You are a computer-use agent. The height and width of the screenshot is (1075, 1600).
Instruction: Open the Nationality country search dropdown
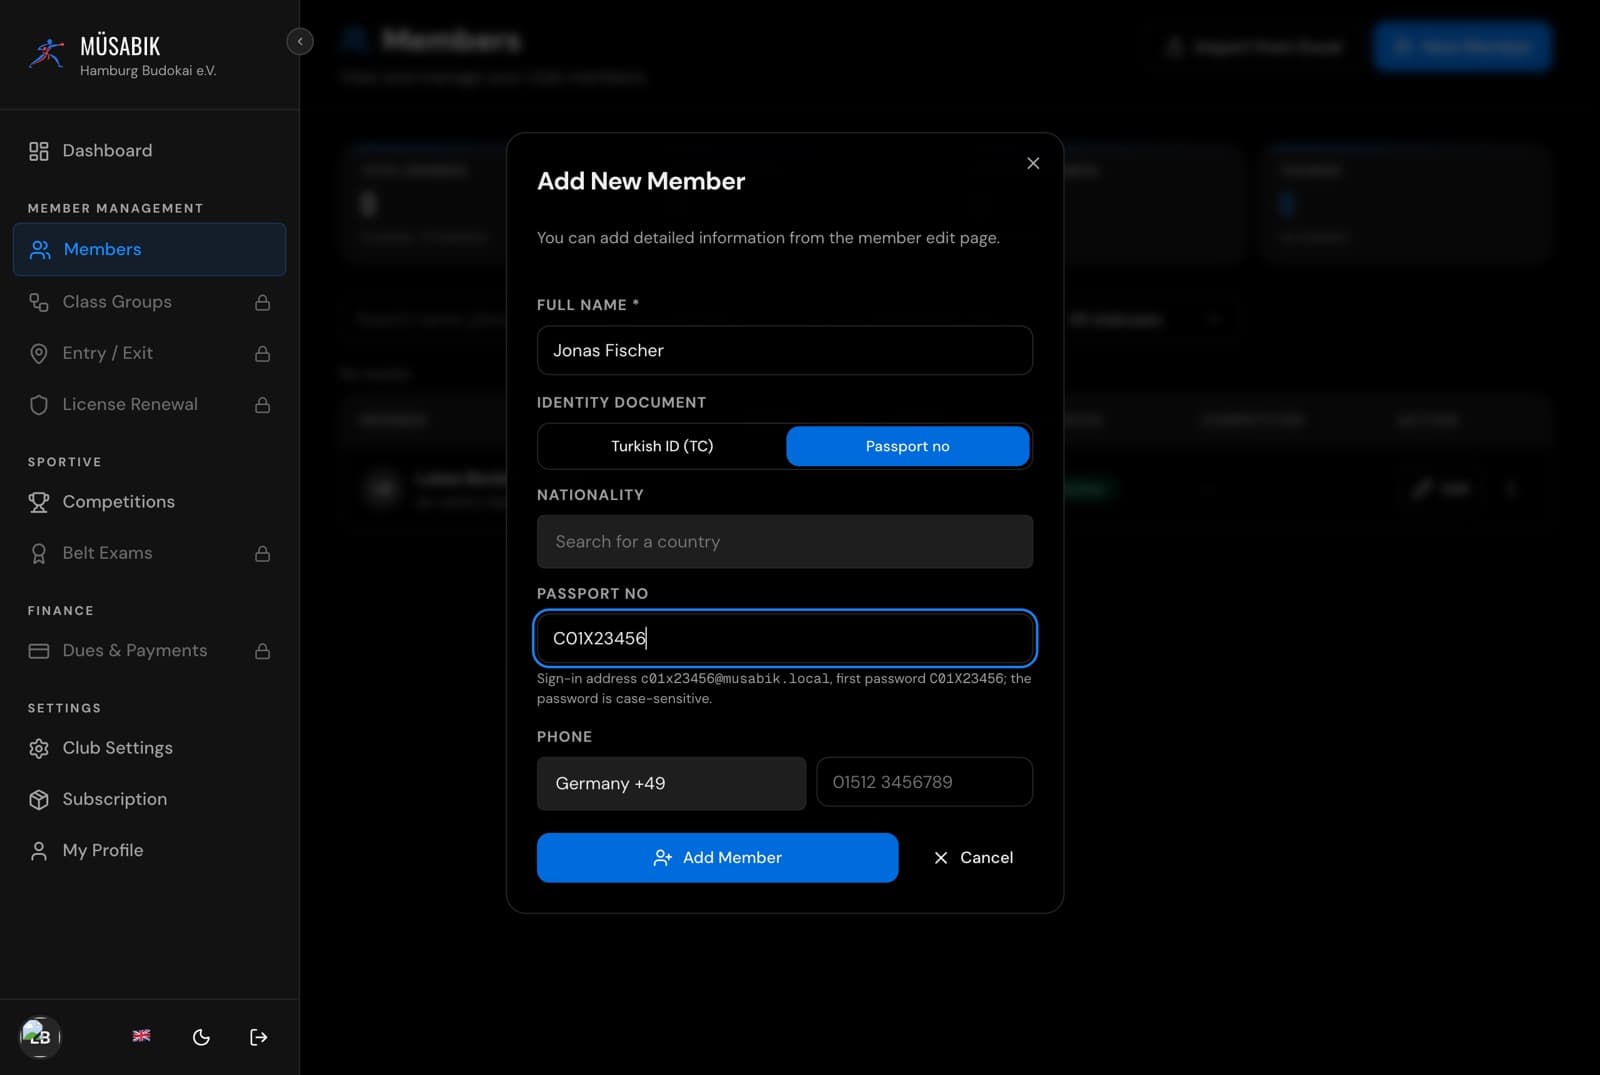click(x=785, y=542)
